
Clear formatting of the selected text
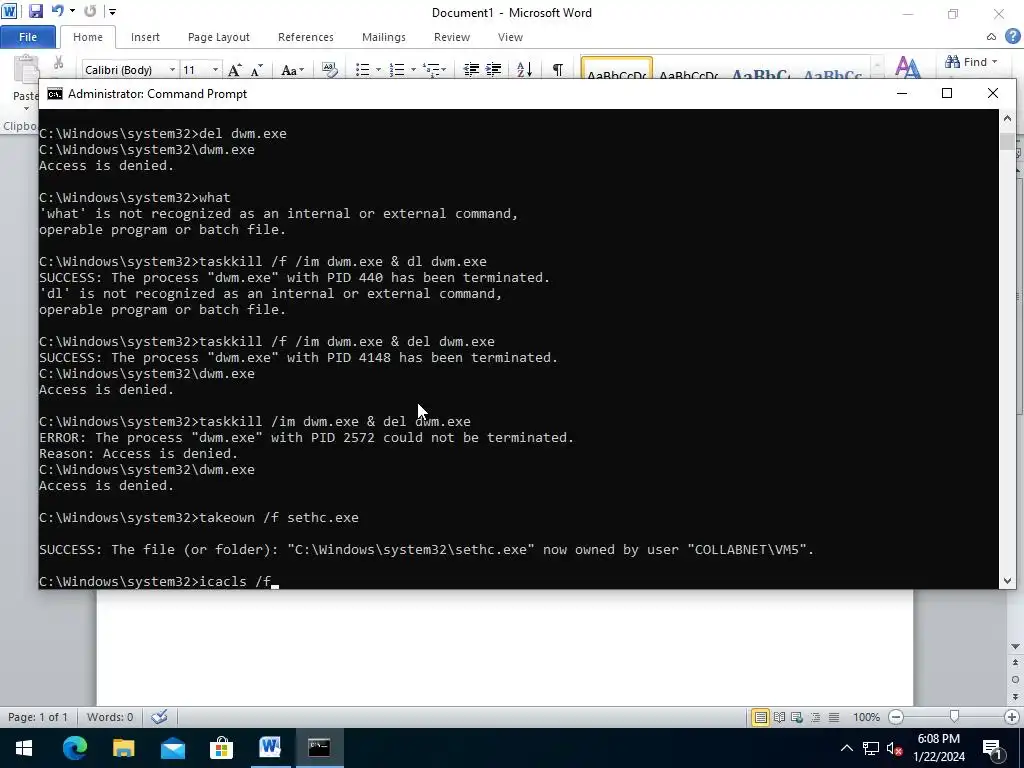(x=330, y=69)
